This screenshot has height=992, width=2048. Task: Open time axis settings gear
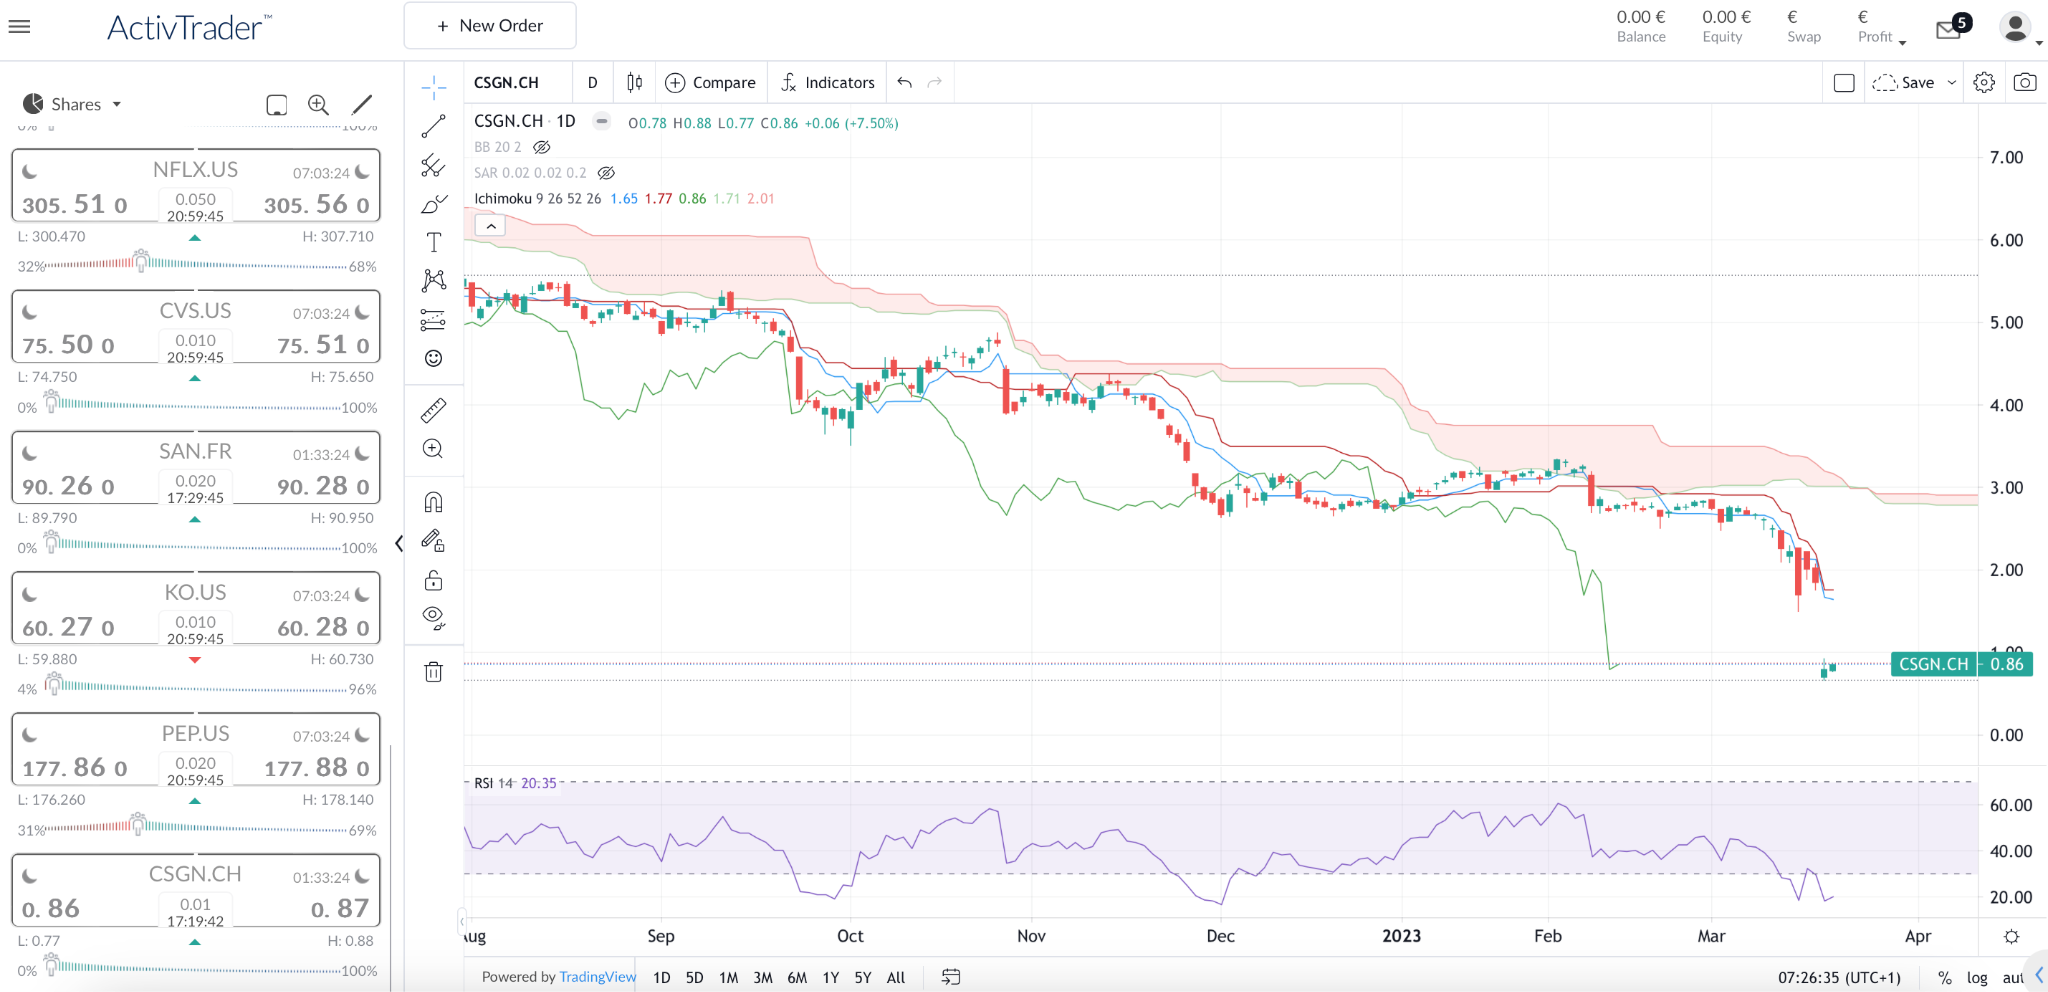click(2012, 937)
